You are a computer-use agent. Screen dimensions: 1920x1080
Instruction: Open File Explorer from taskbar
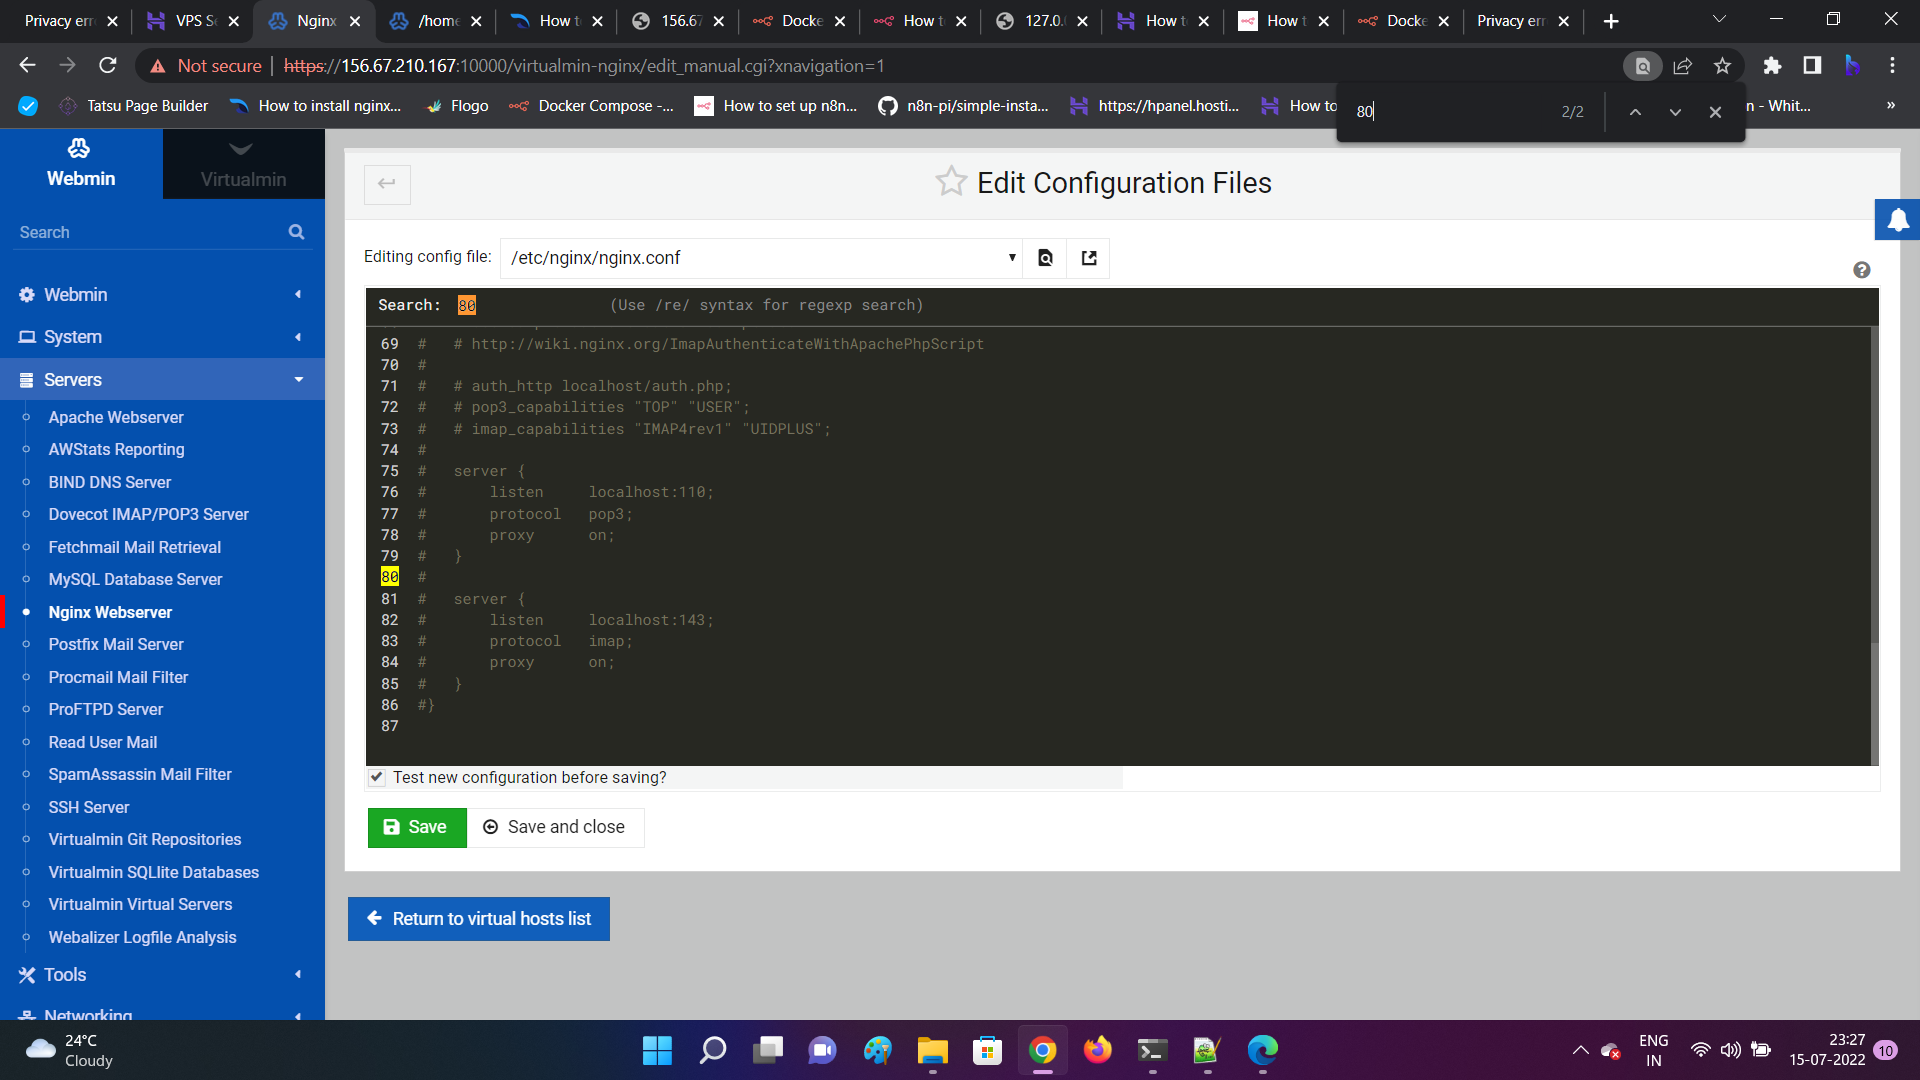(932, 1050)
